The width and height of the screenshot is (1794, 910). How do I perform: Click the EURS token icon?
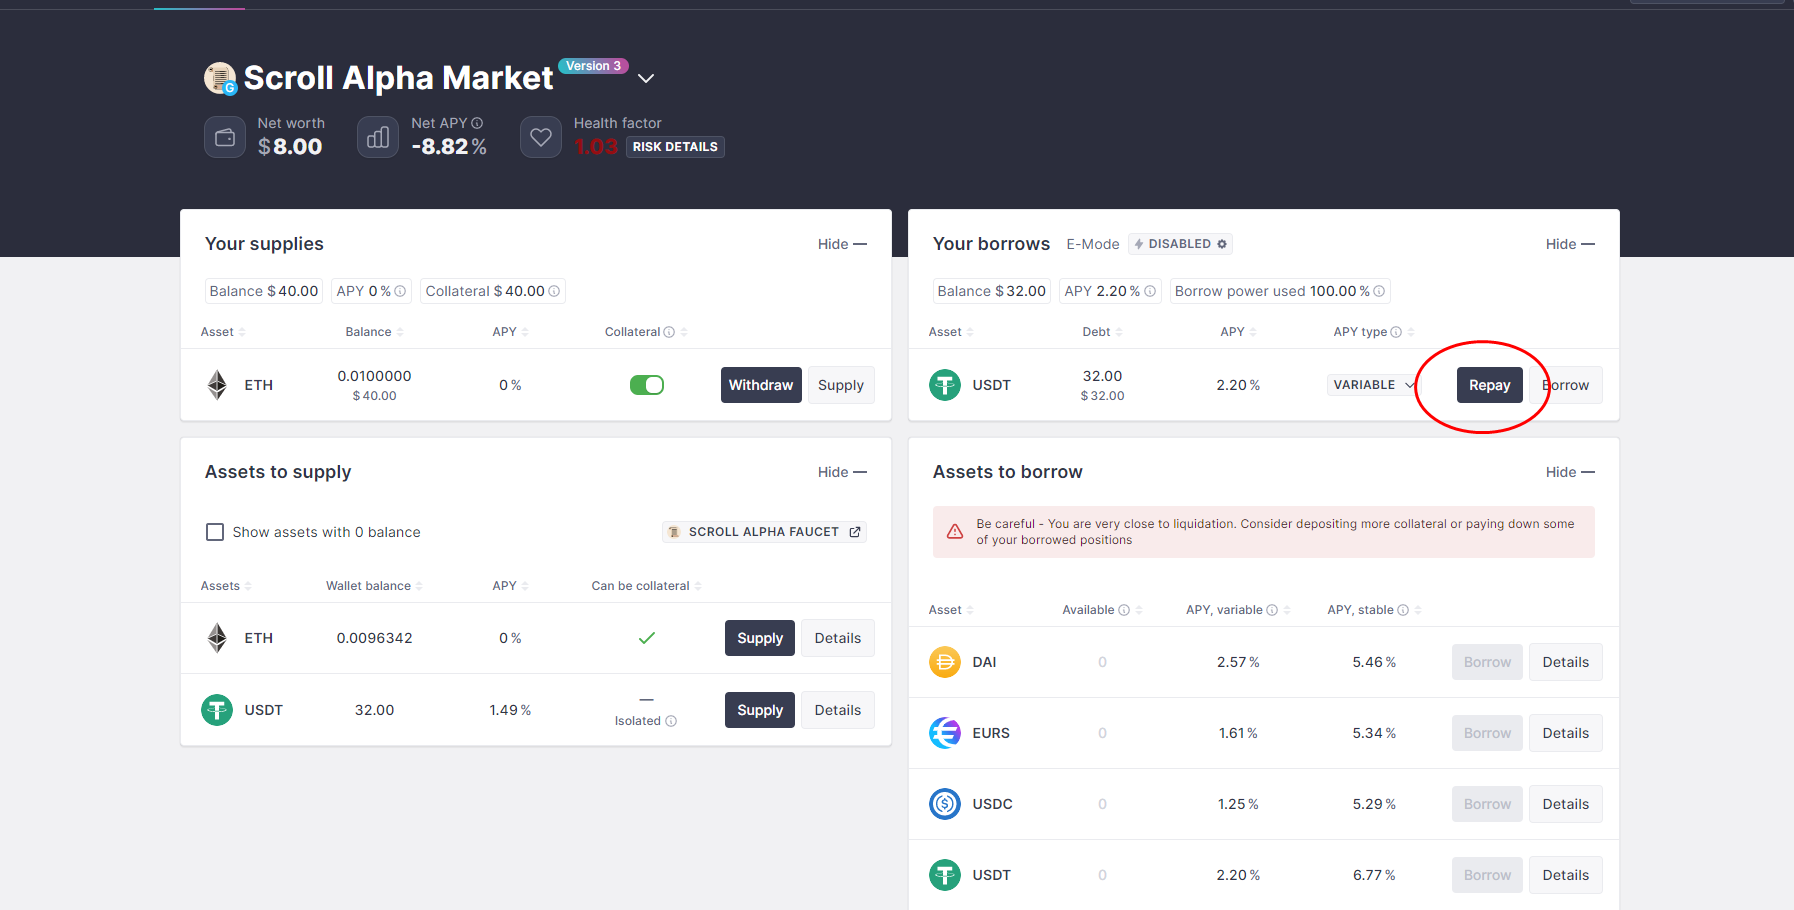coord(944,733)
